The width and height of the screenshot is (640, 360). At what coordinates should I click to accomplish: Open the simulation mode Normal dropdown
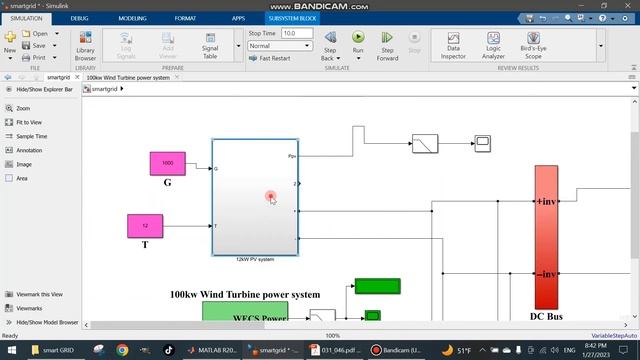pos(280,46)
